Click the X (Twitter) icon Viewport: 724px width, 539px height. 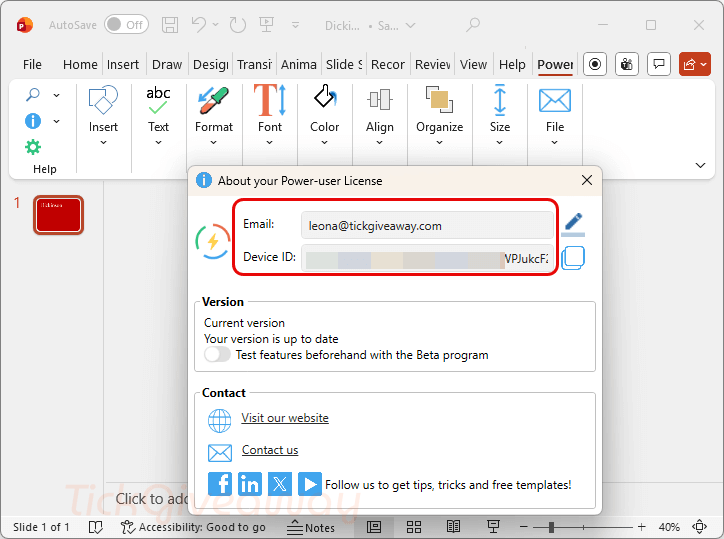click(x=280, y=484)
